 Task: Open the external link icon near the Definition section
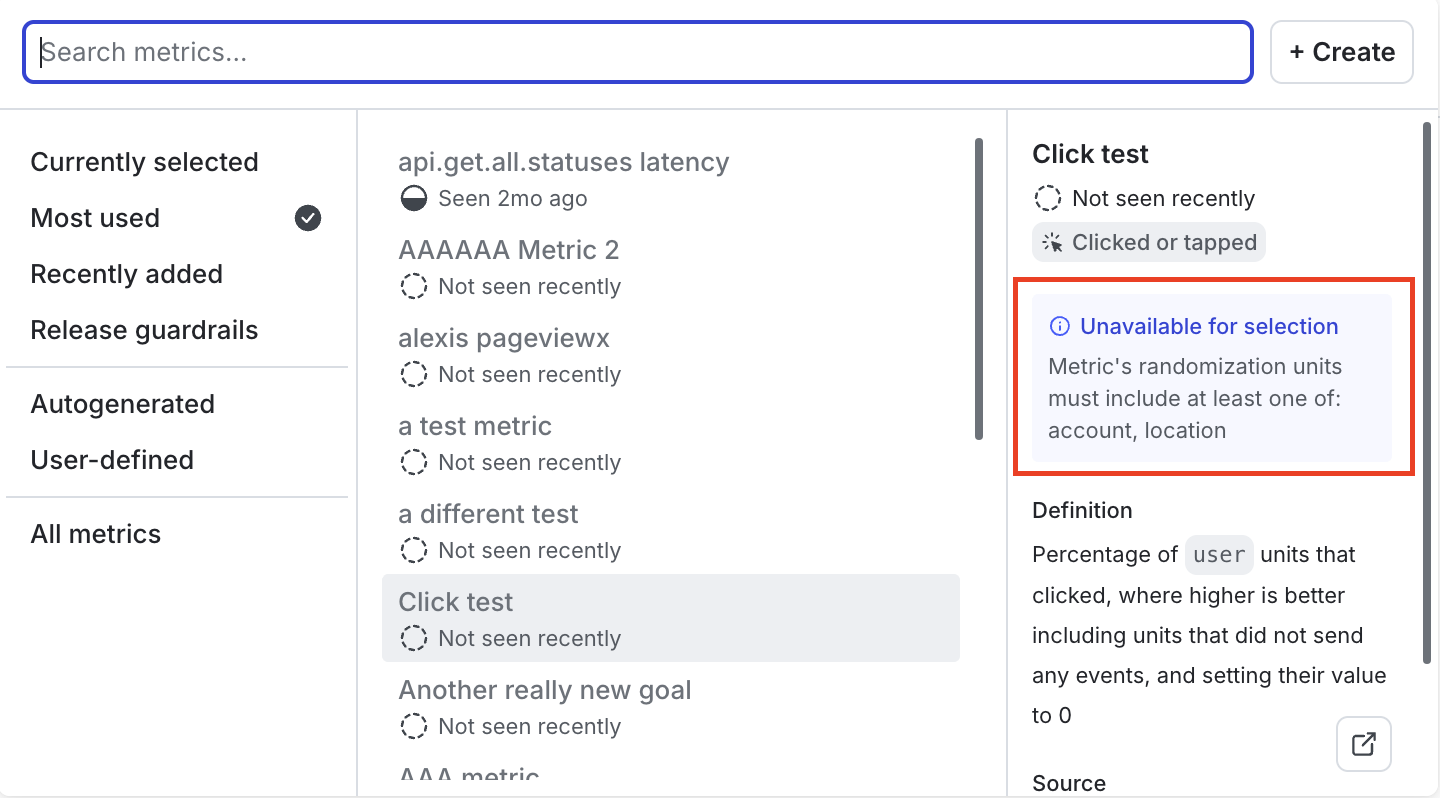pos(1363,744)
